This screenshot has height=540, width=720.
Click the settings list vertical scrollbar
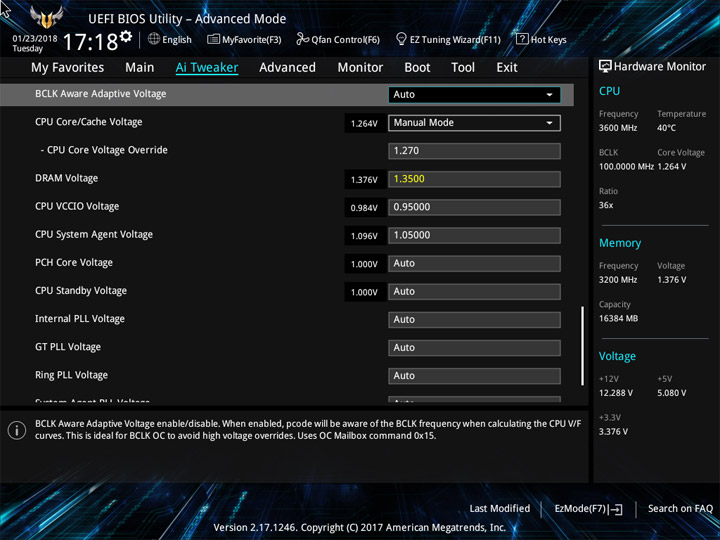pyautogui.click(x=583, y=346)
